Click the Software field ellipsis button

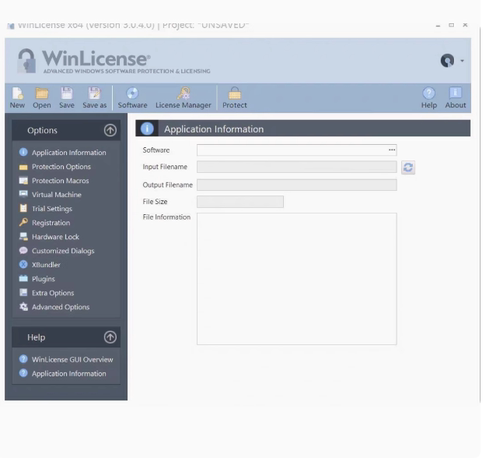pyautogui.click(x=392, y=150)
